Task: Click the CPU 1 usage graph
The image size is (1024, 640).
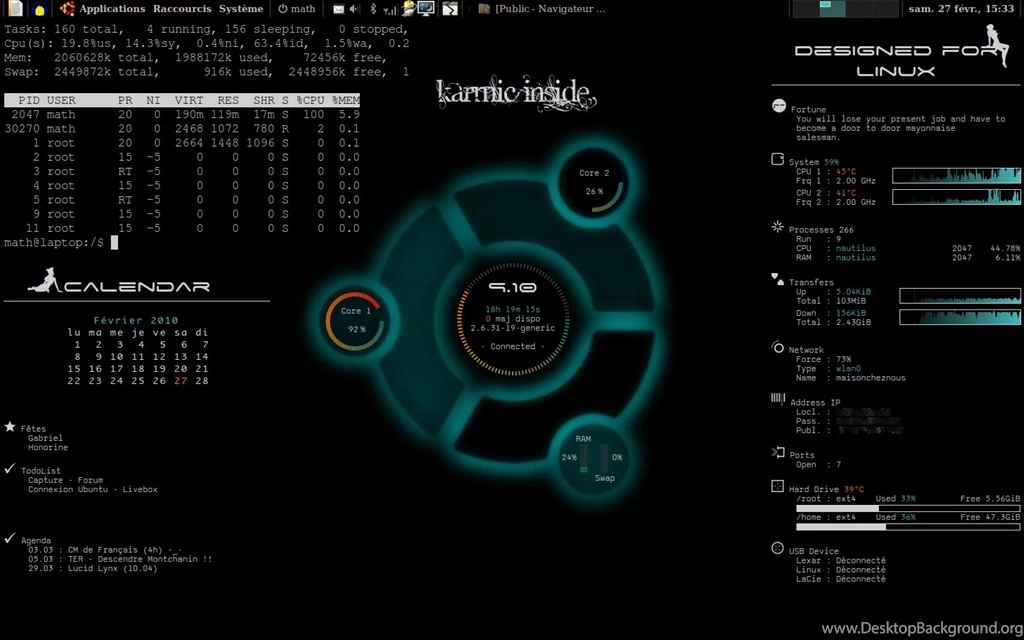Action: [x=956, y=175]
